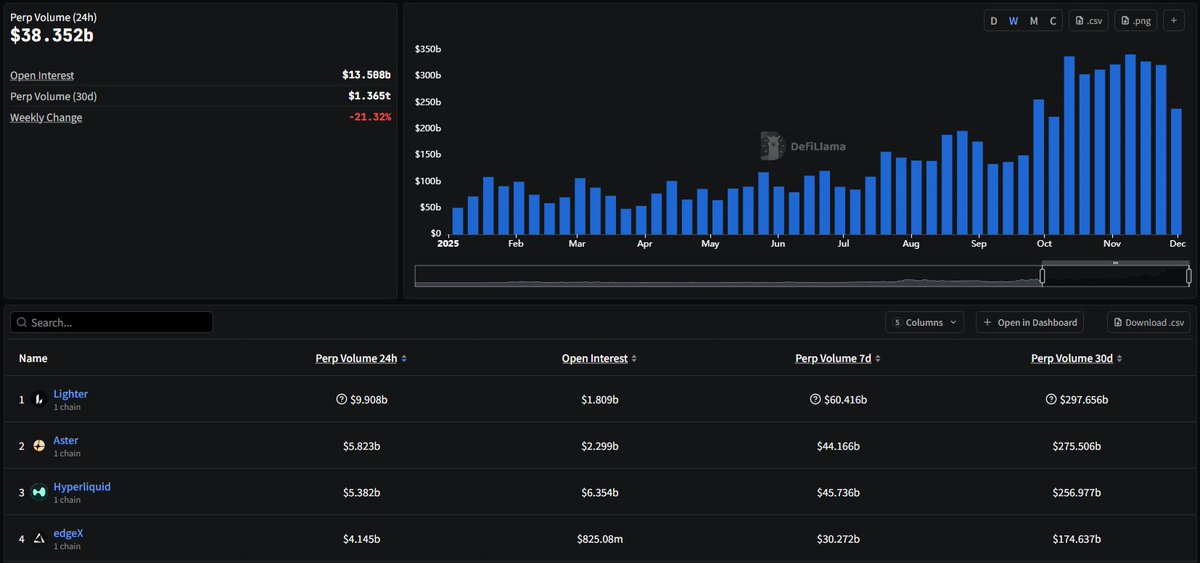Viewport: 1200px width, 563px height.
Task: Click the $350b y-axis label
Action: coord(427,49)
